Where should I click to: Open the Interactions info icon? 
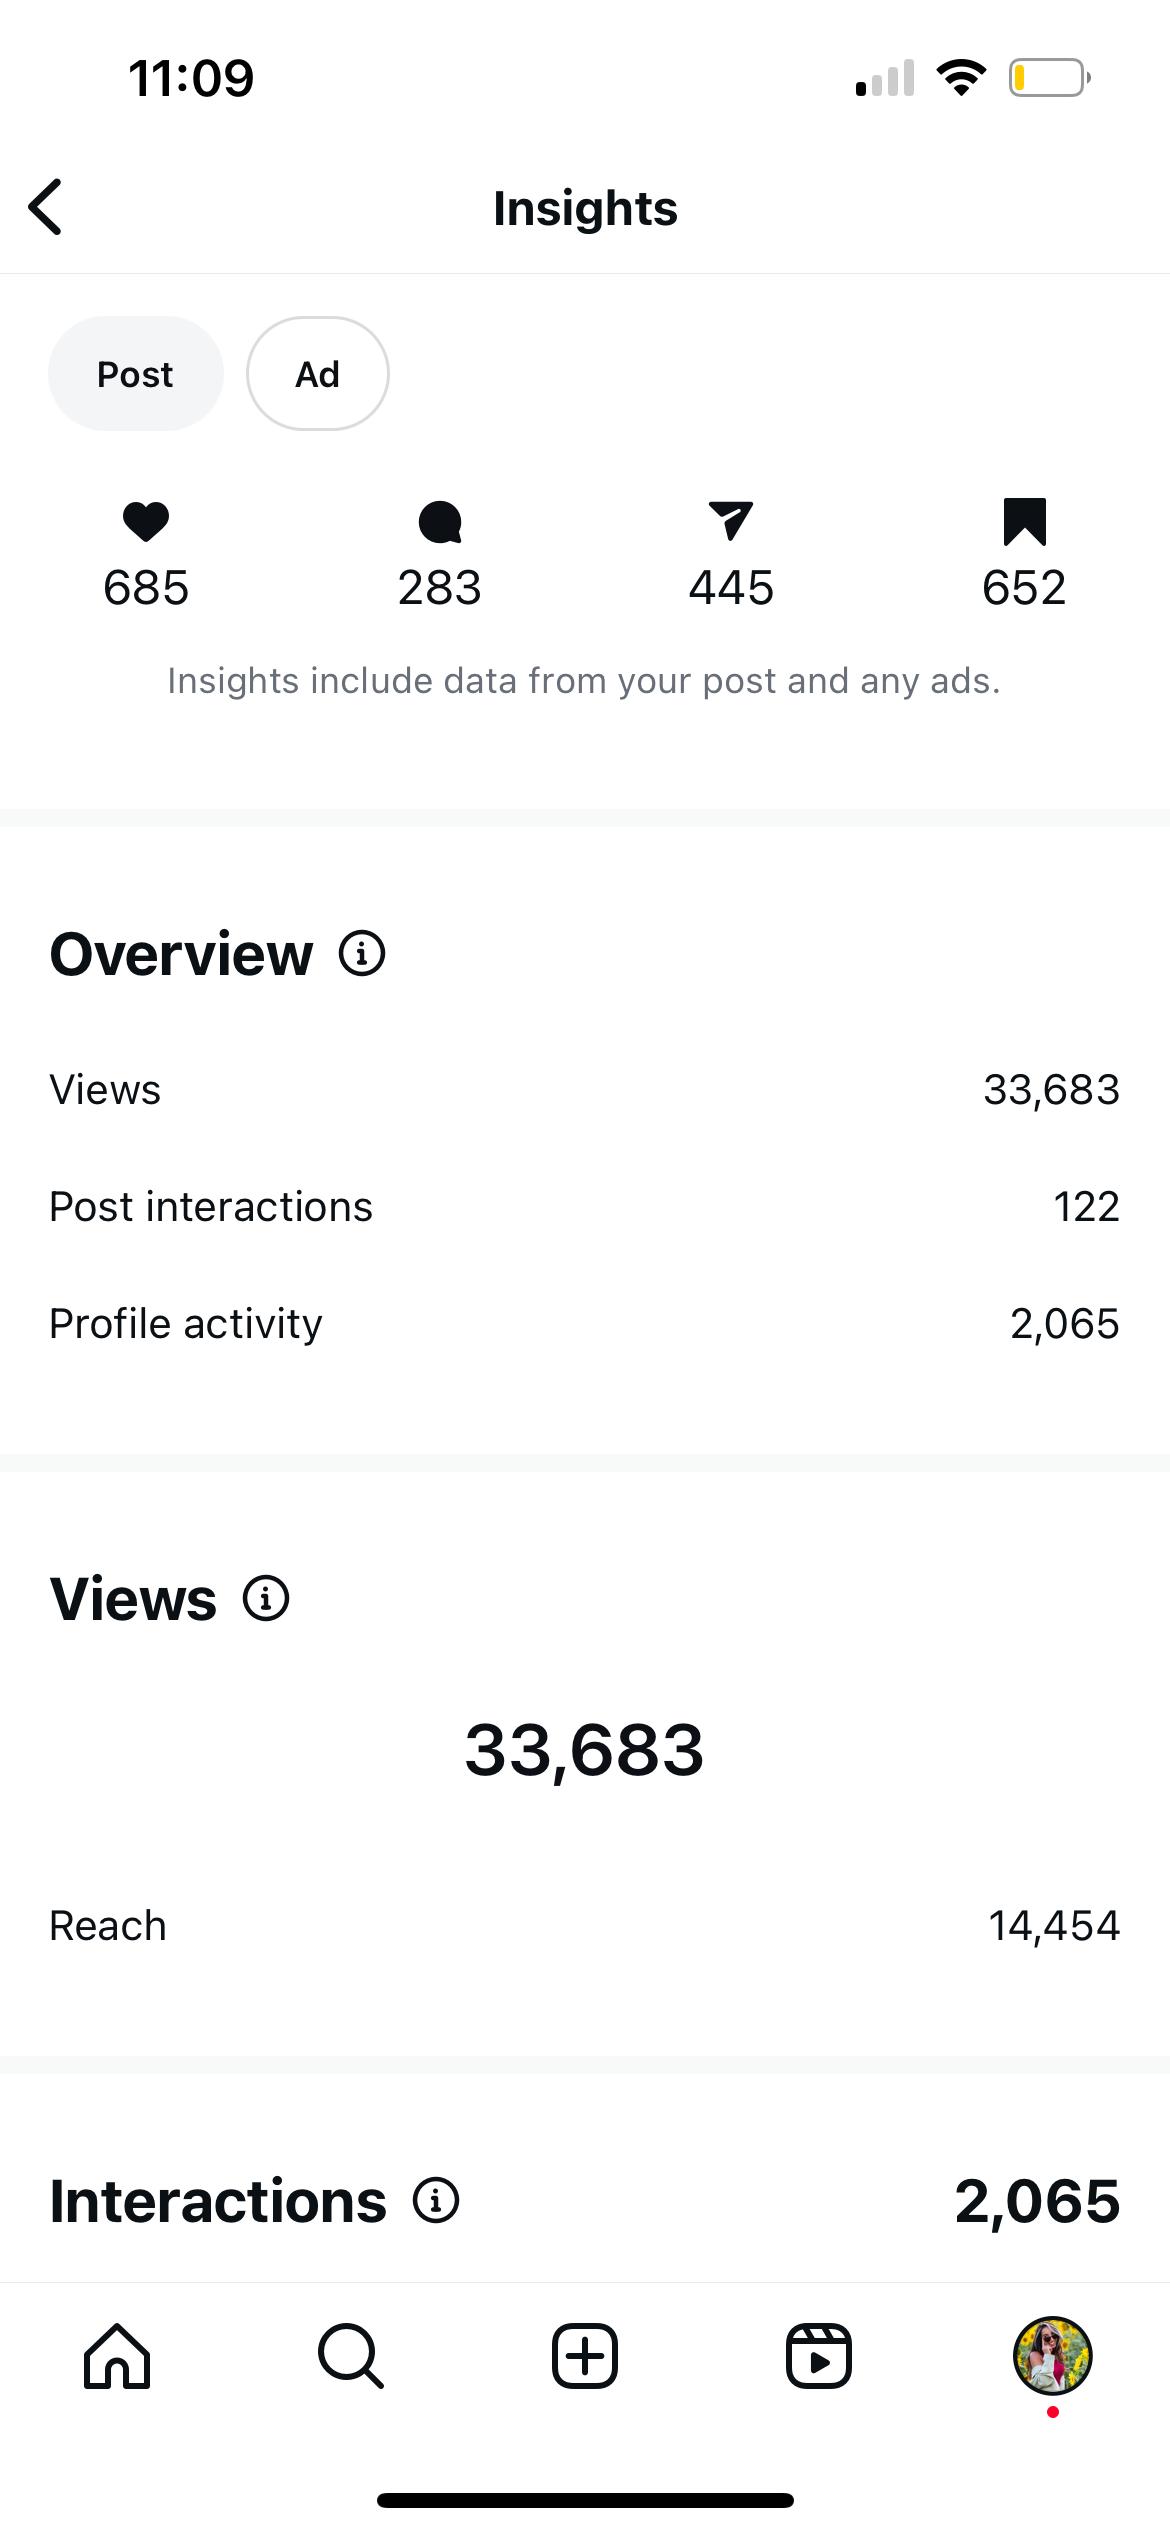pos(436,2201)
